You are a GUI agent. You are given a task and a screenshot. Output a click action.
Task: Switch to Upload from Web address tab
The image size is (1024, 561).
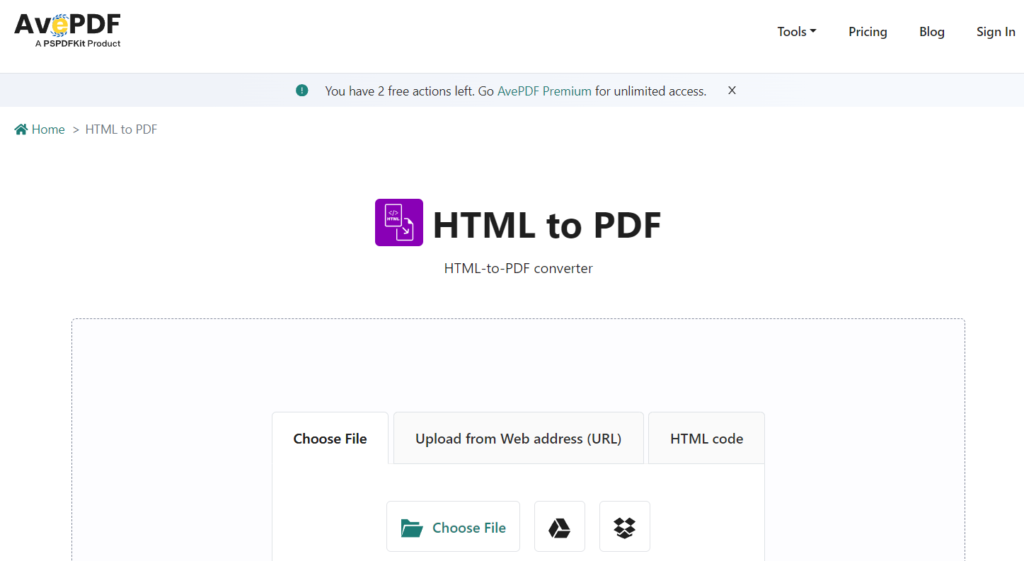518,439
